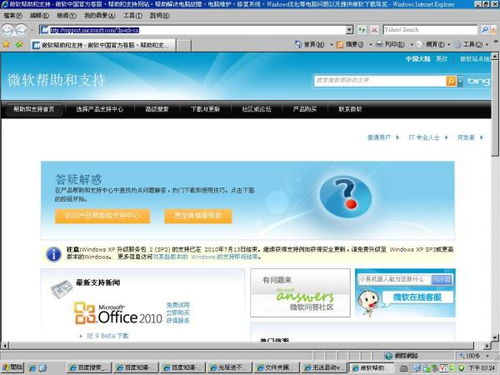Click the orange Bing search magnifier button
The height and width of the screenshot is (375, 500).
pyautogui.click(x=451, y=81)
